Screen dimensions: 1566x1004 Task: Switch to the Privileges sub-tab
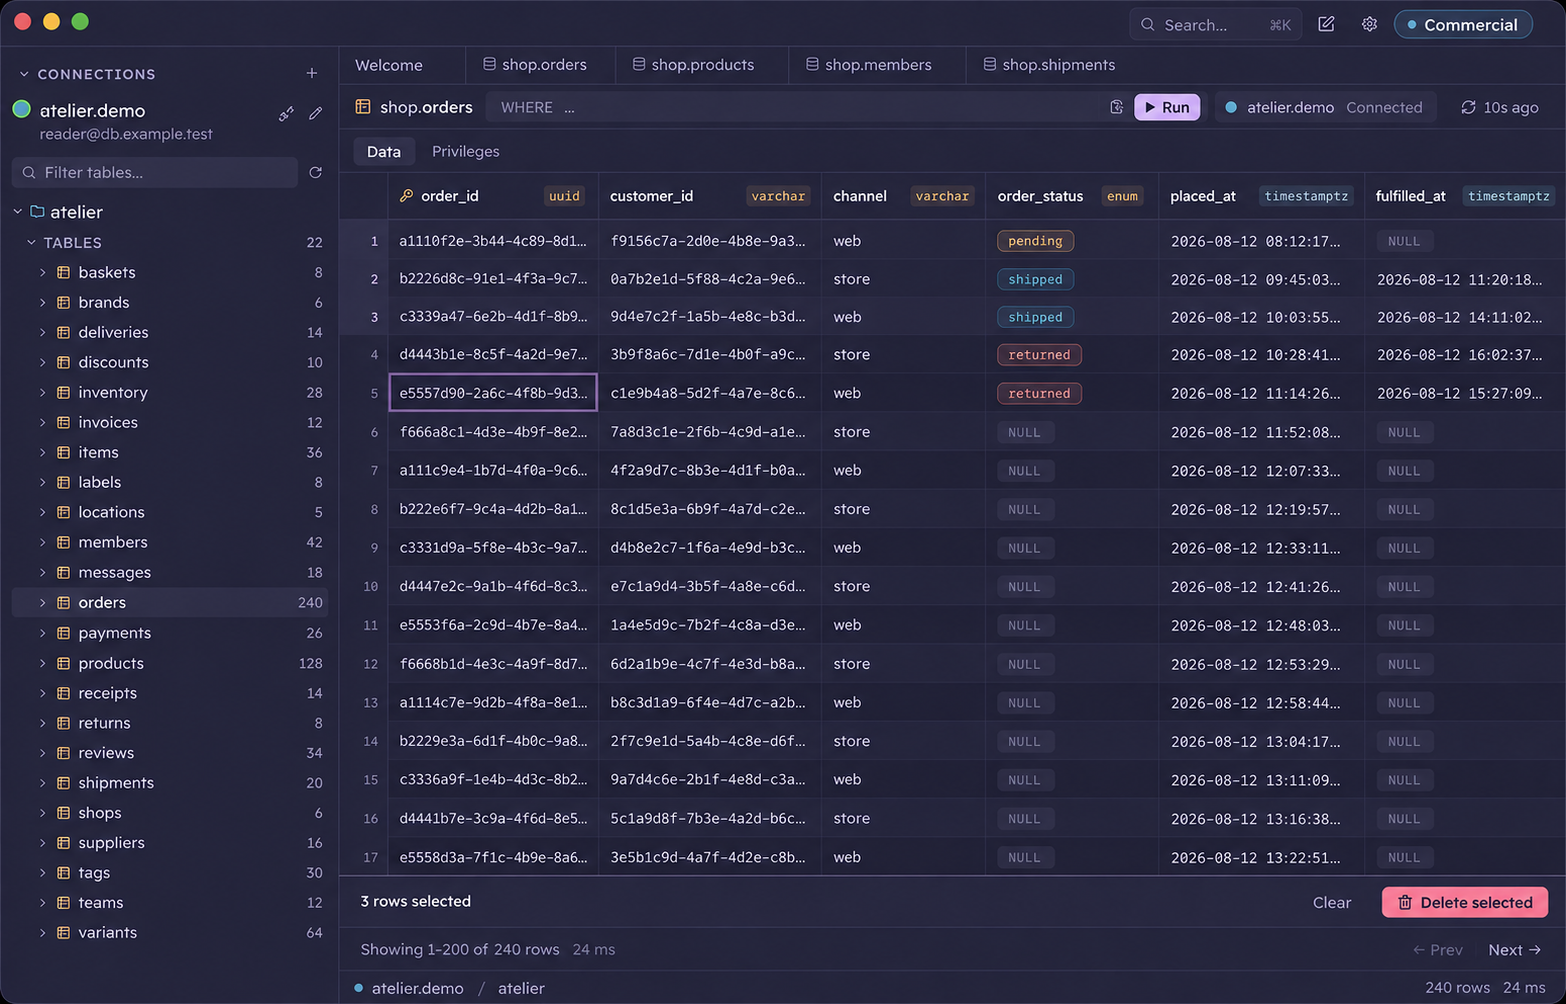465,151
